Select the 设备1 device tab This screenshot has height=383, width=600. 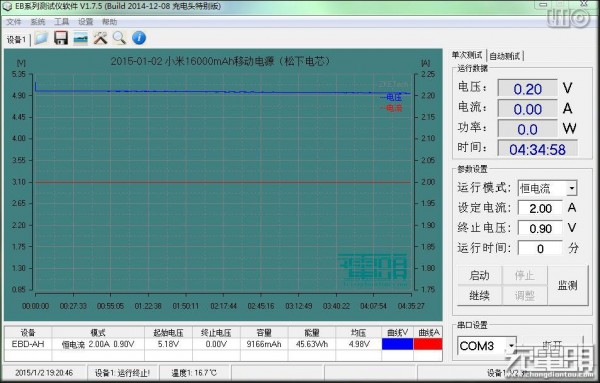click(16, 39)
